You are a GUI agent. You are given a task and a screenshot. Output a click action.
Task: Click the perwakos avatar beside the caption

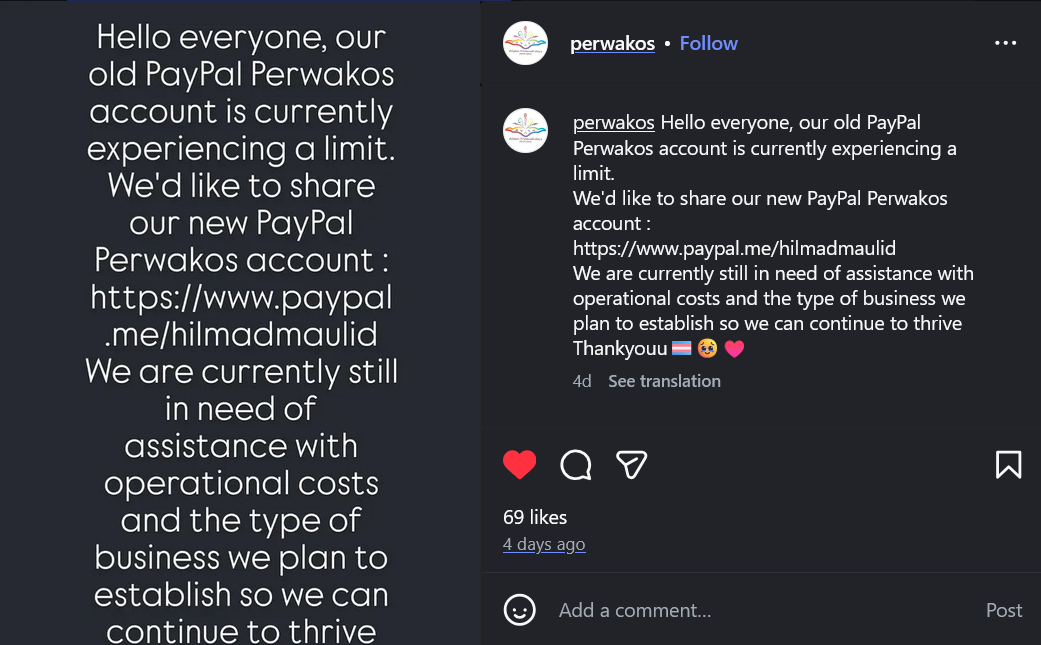525,131
